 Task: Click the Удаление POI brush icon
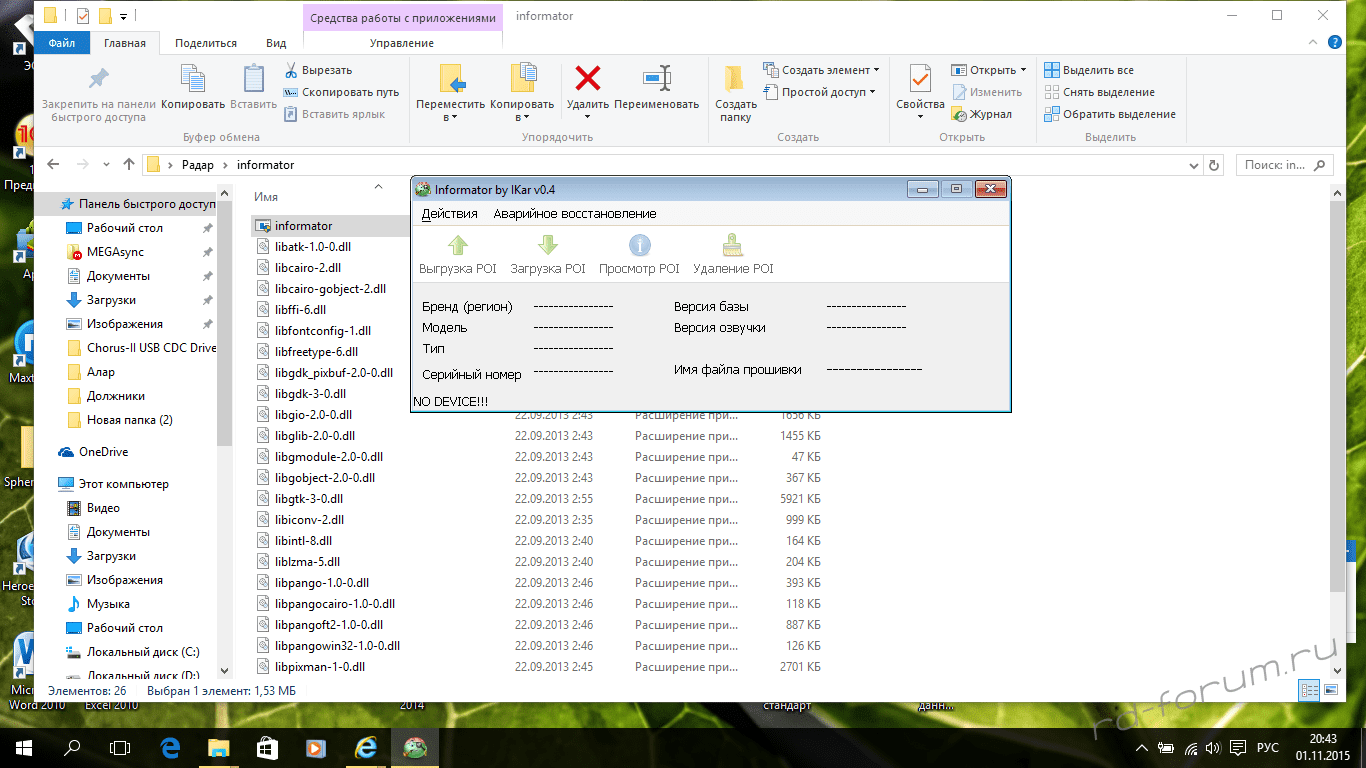(732, 246)
